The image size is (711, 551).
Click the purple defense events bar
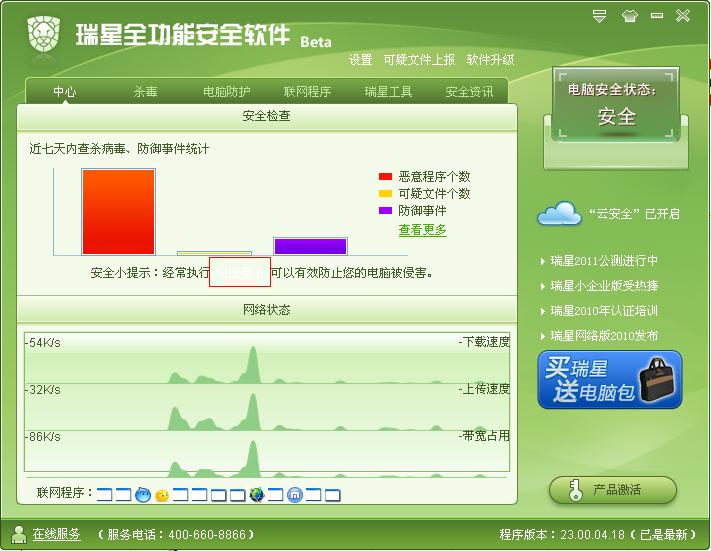tap(311, 246)
